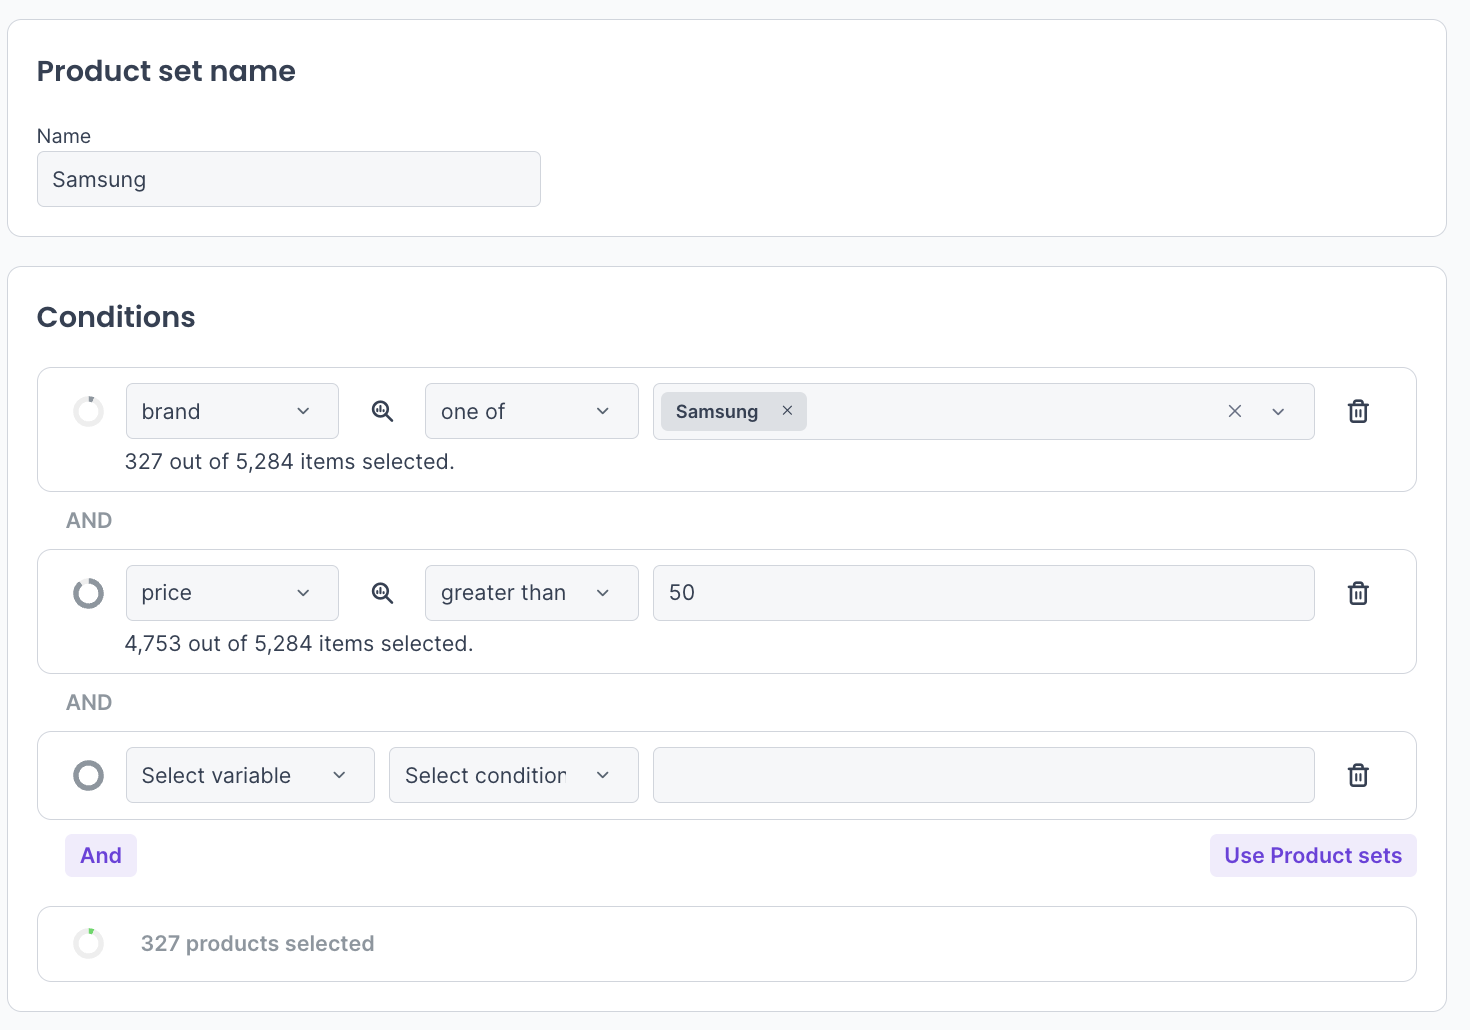This screenshot has width=1470, height=1030.
Task: Remove the Samsung tag from brand values
Action: tap(787, 411)
